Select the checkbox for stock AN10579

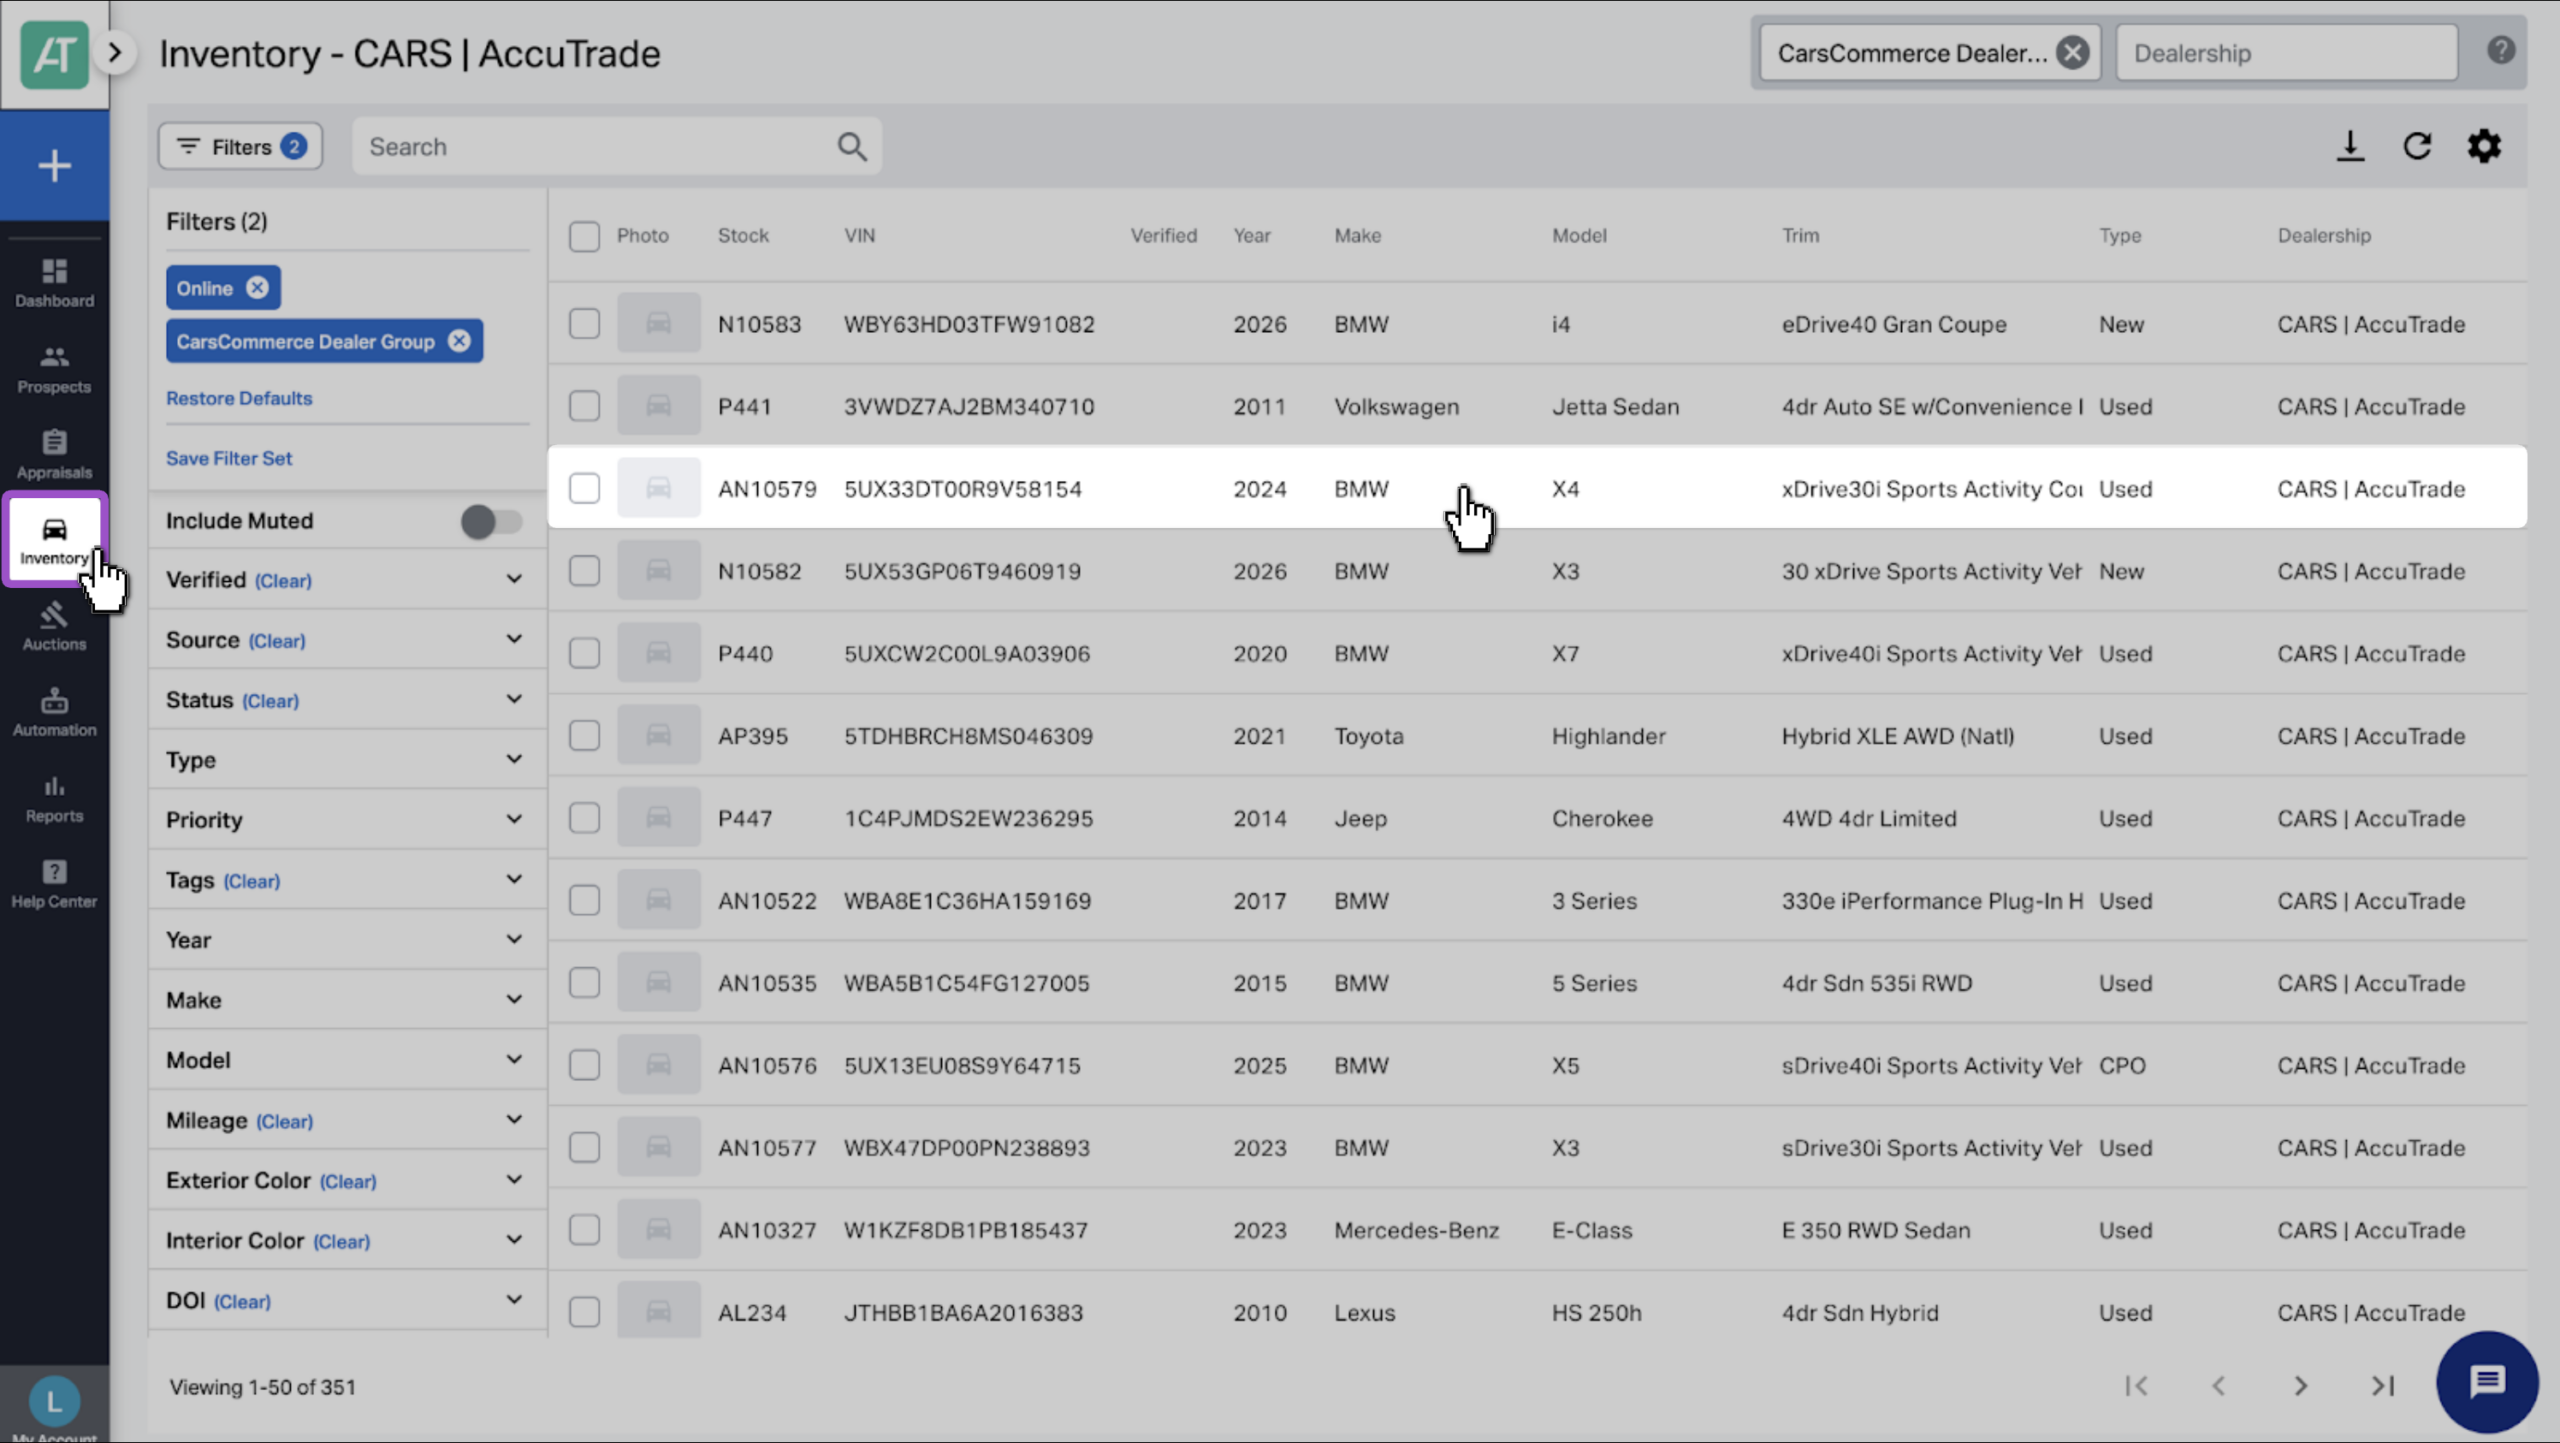[x=584, y=488]
